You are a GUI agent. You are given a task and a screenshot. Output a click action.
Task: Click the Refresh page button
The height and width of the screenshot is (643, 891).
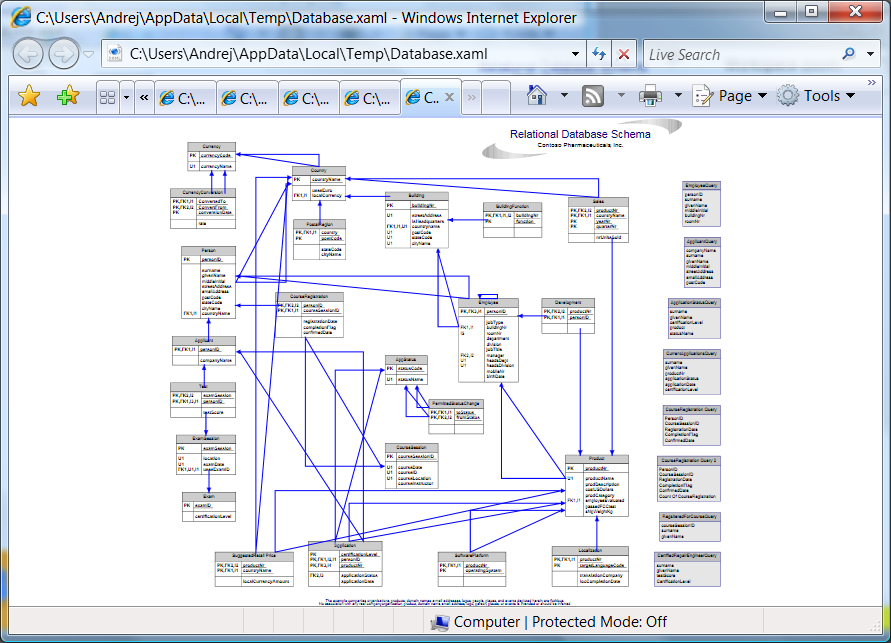[599, 54]
